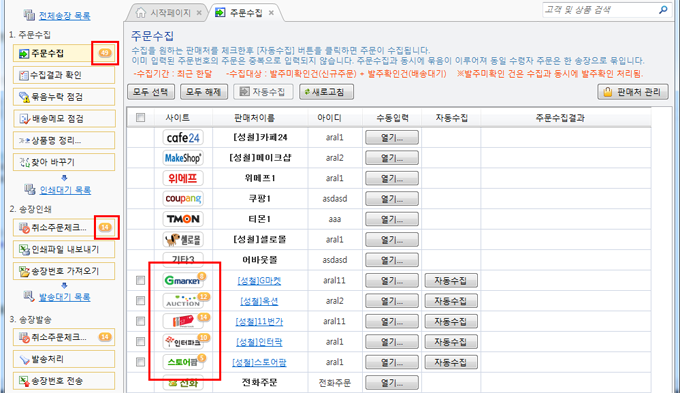Click 열기 button for 카페24 row
Viewport: 680px width, 393px height.
tap(392, 138)
